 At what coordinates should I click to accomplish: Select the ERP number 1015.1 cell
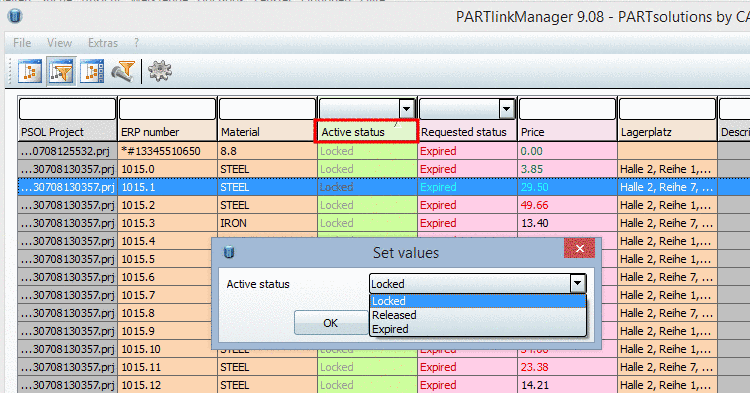pyautogui.click(x=167, y=187)
